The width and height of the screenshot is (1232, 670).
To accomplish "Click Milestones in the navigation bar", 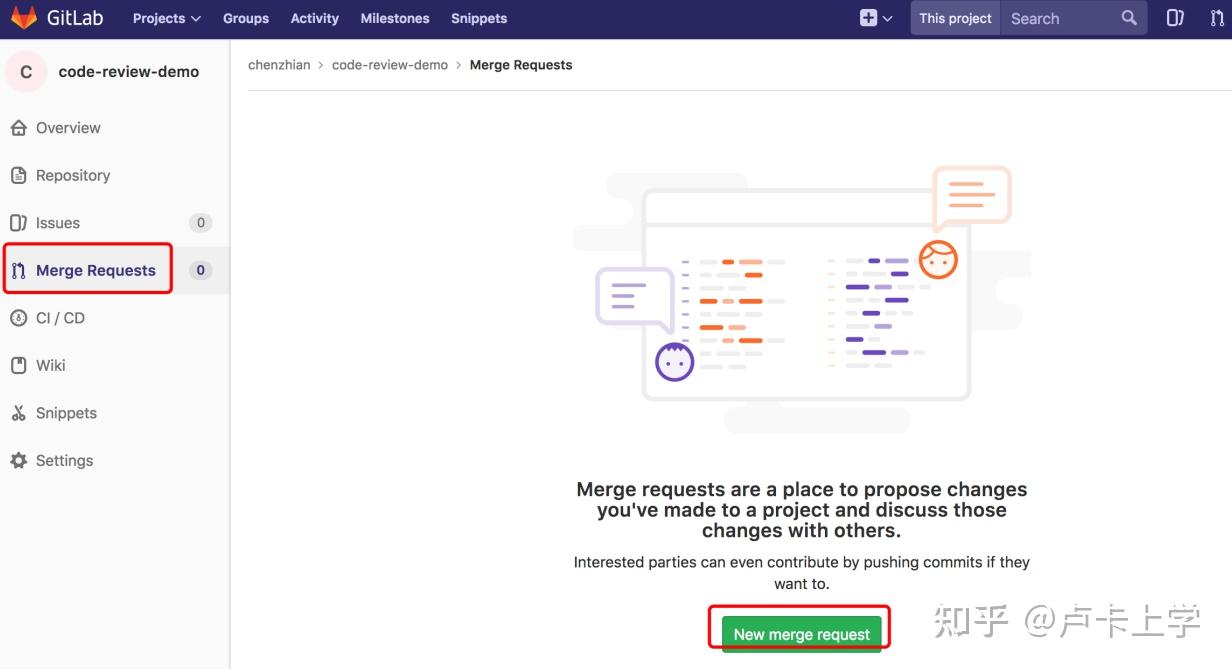I will tap(394, 18).
